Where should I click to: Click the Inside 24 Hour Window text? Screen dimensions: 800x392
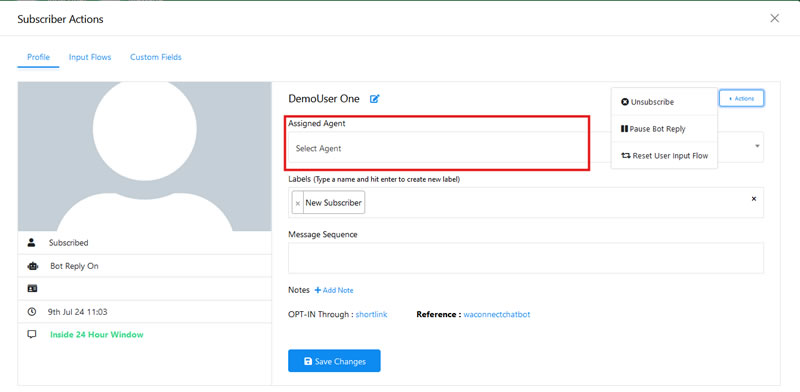coord(97,335)
